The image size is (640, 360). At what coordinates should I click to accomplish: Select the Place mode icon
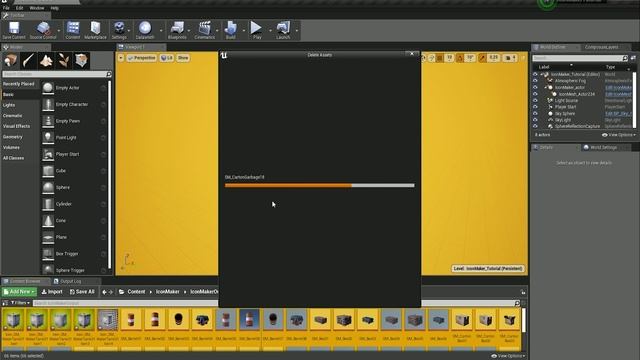[x=11, y=60]
